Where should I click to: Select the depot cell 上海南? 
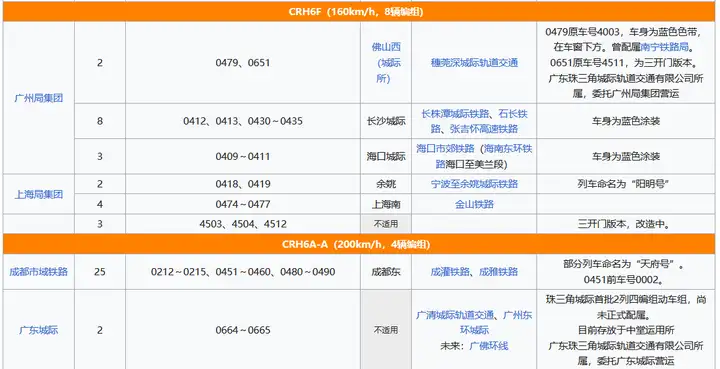click(x=386, y=204)
